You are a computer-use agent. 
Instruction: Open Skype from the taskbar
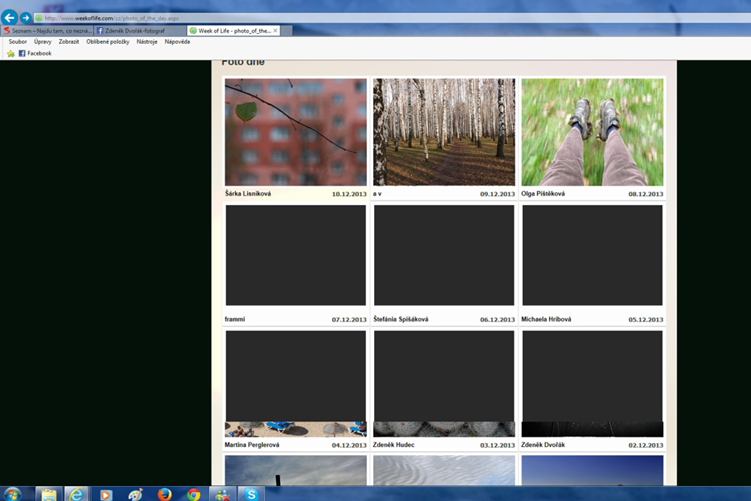pyautogui.click(x=251, y=494)
